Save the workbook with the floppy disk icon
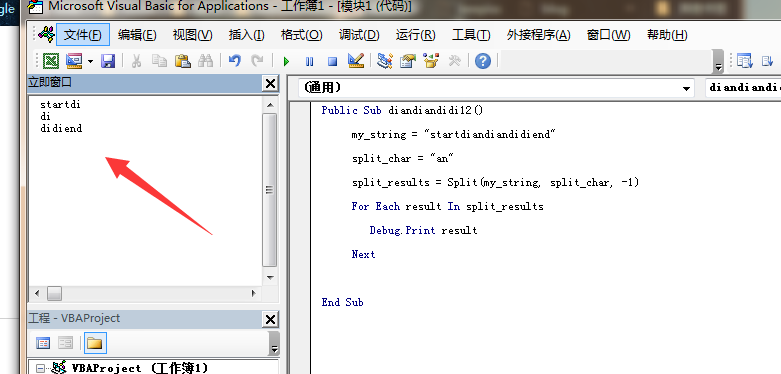Image resolution: width=781 pixels, height=374 pixels. point(108,61)
